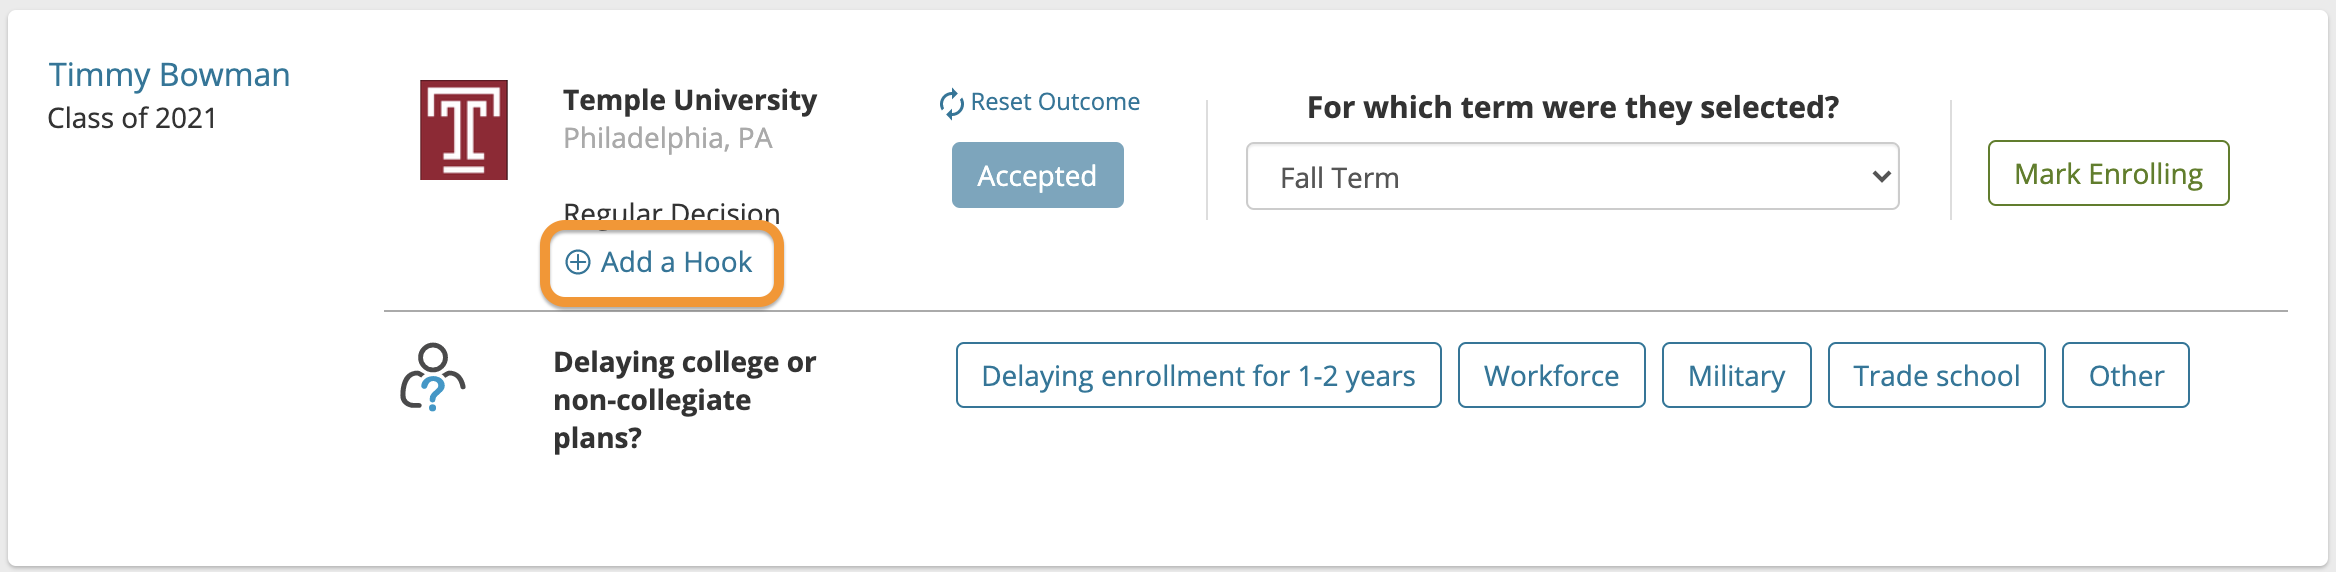
Task: Click the Class of 2021 label
Action: click(x=132, y=118)
